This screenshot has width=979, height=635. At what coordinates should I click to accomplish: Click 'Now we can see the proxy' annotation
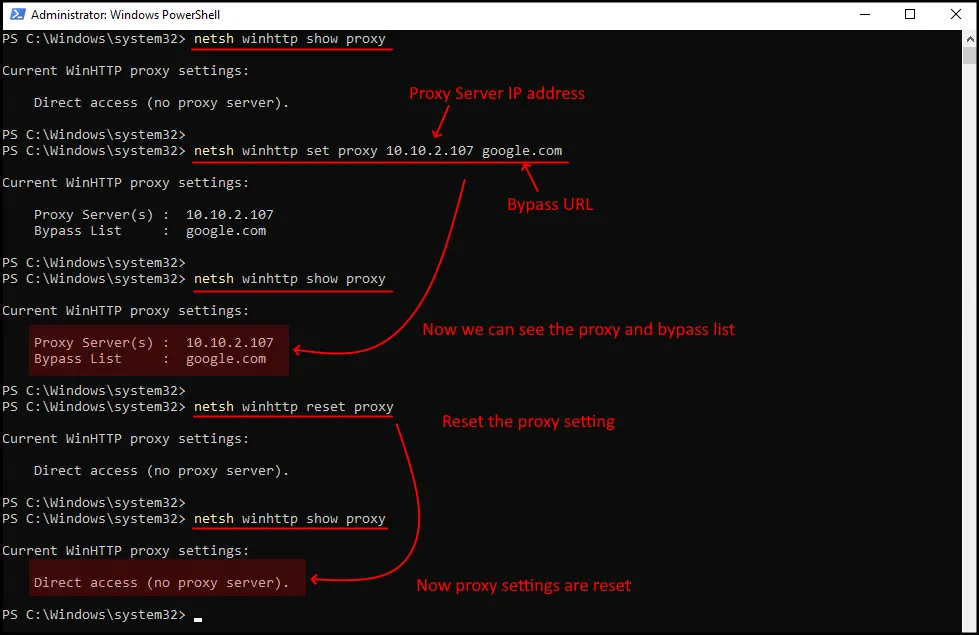578,329
